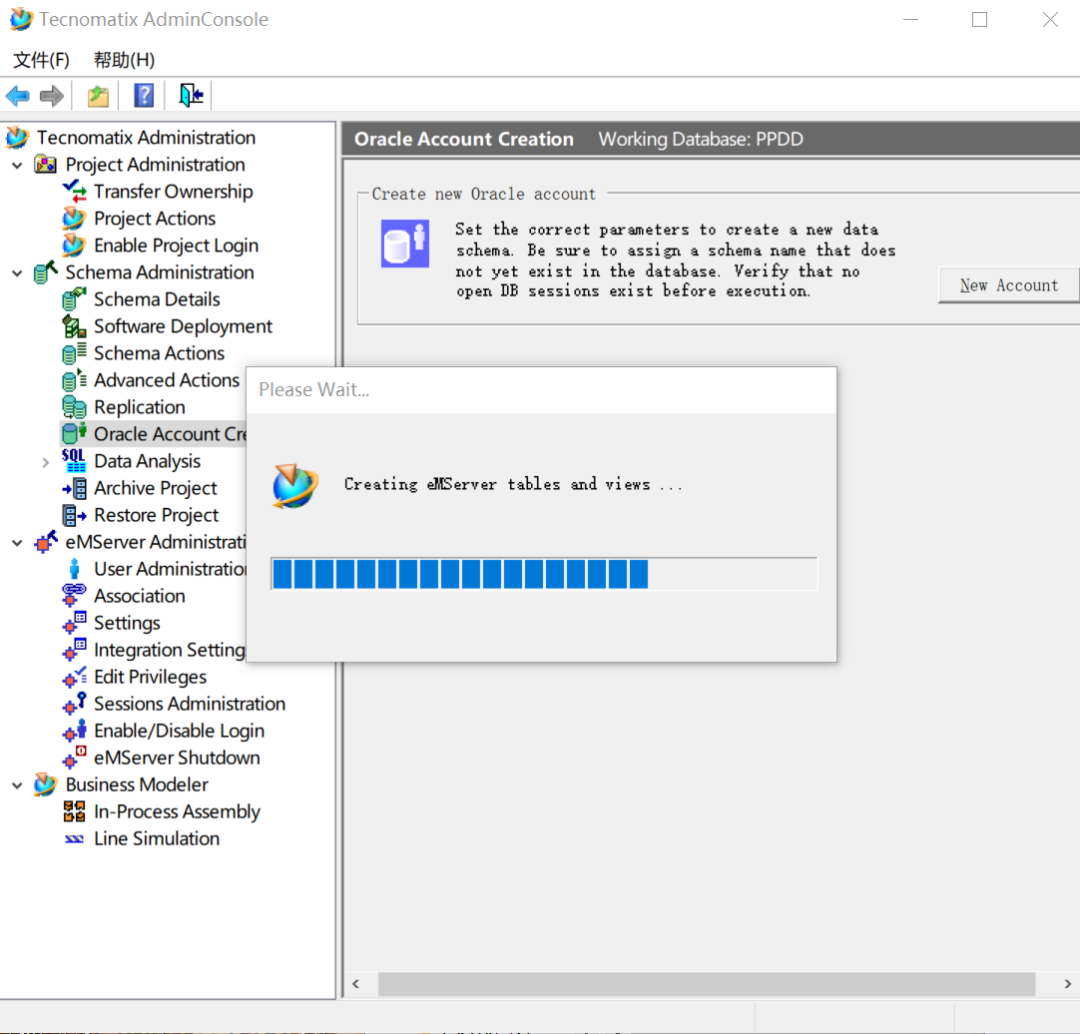
Task: Click the Tecnomatix globe icon in dialog
Action: 295,486
